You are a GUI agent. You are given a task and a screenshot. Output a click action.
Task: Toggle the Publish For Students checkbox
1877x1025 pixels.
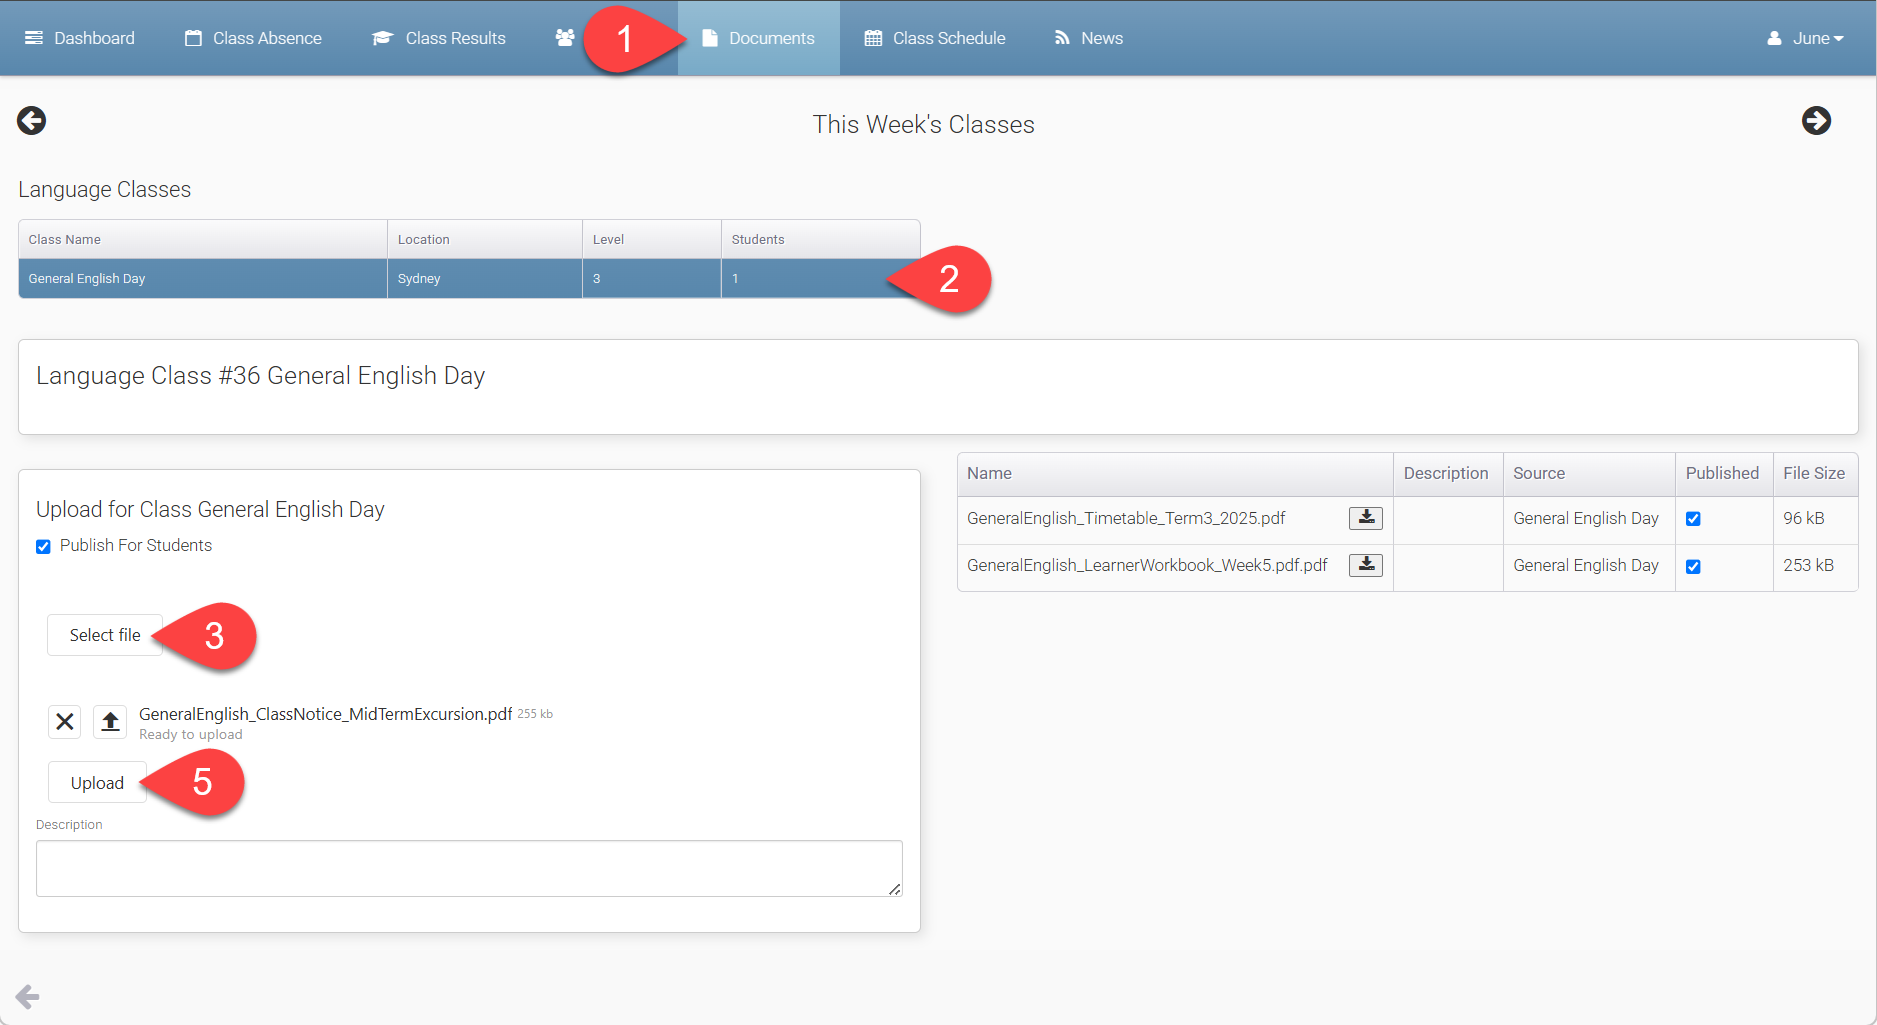(43, 546)
